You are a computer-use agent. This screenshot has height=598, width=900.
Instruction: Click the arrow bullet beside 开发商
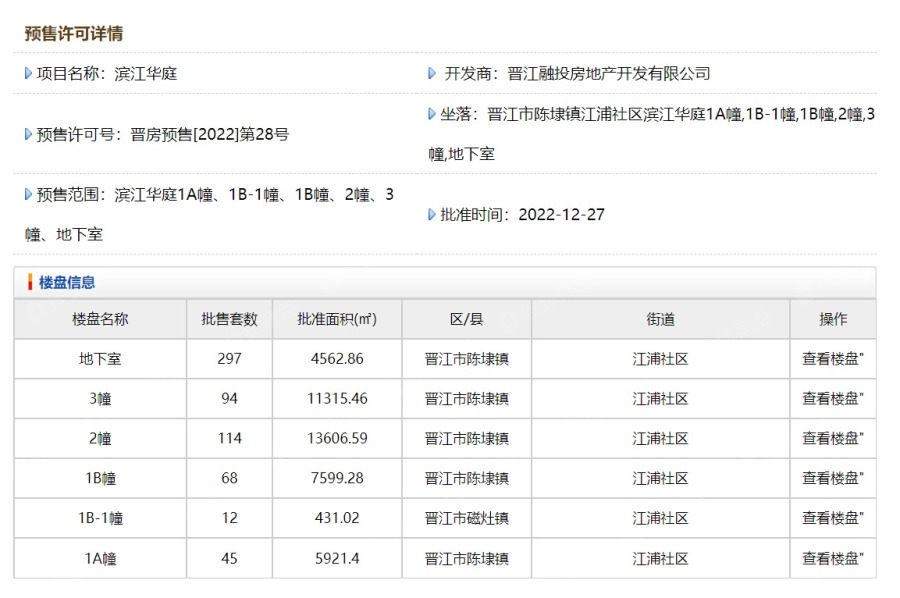click(x=432, y=73)
